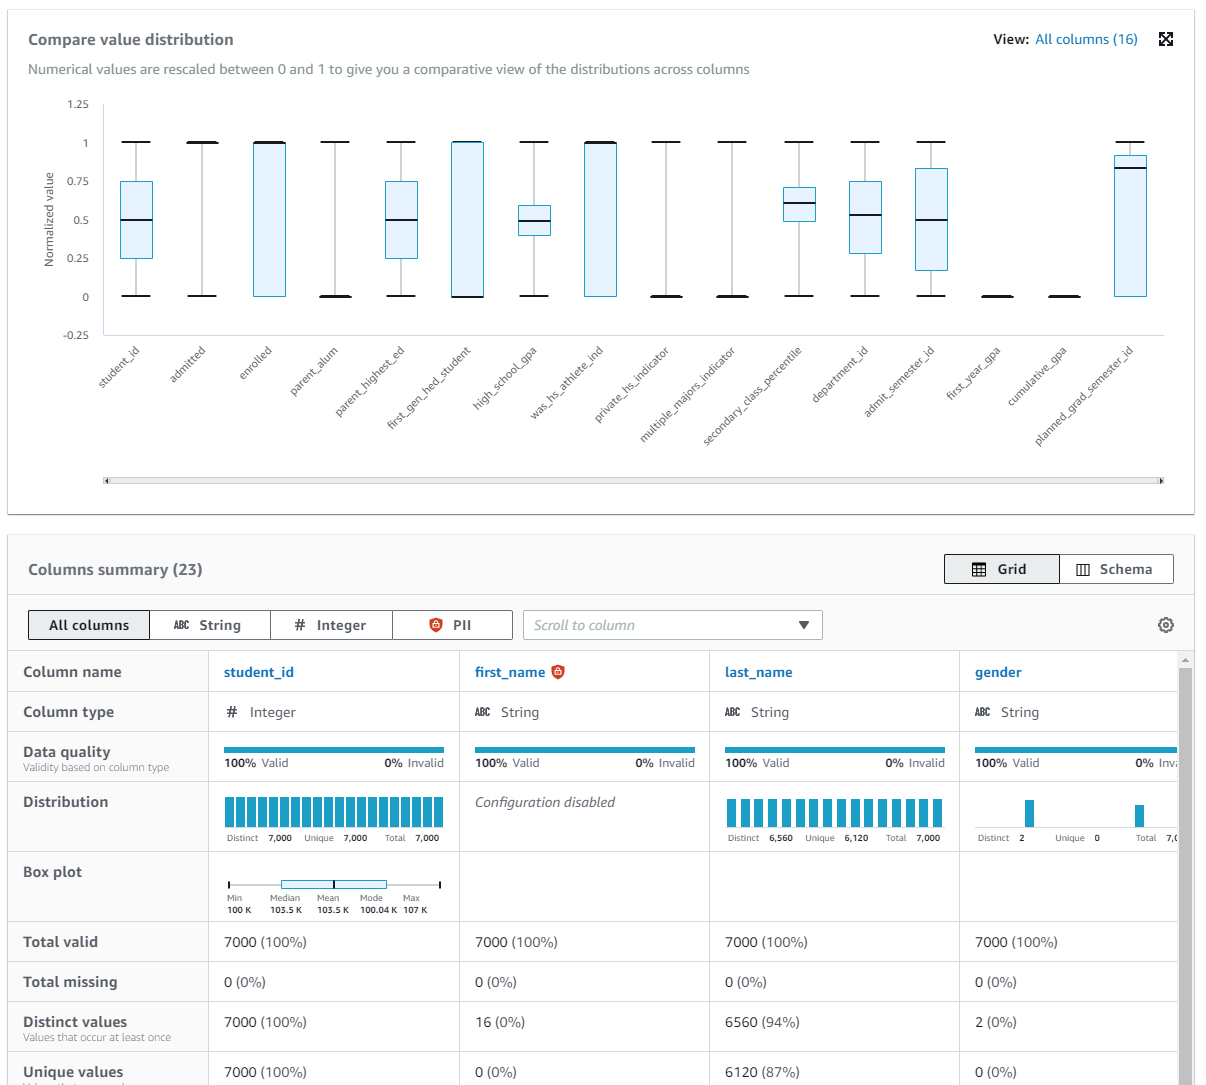Filter columns by Integer type
The height and width of the screenshot is (1085, 1206).
coord(332,625)
